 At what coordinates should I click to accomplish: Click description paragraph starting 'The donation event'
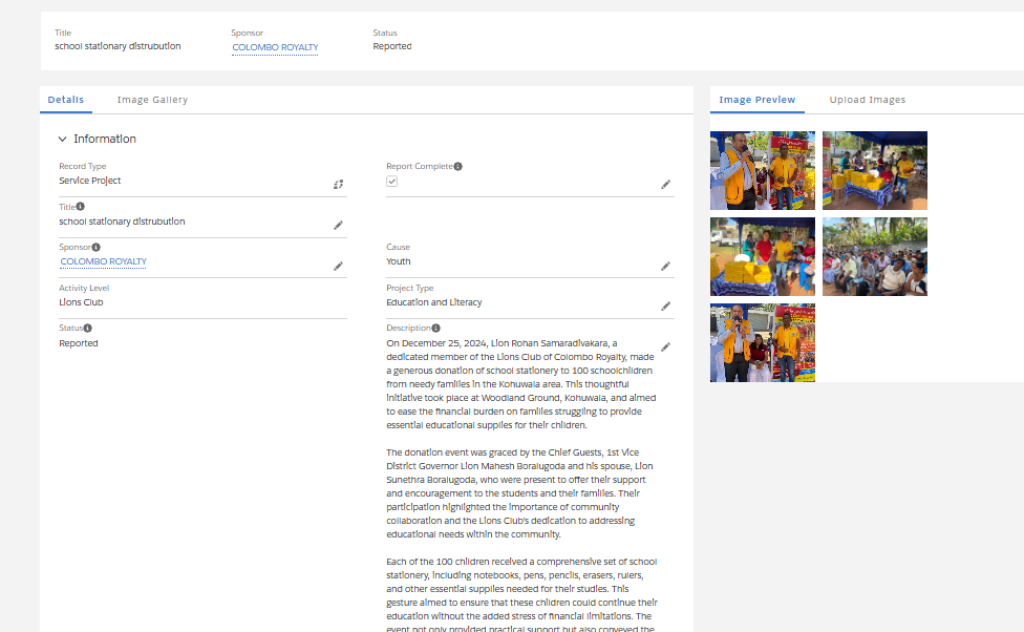point(520,493)
